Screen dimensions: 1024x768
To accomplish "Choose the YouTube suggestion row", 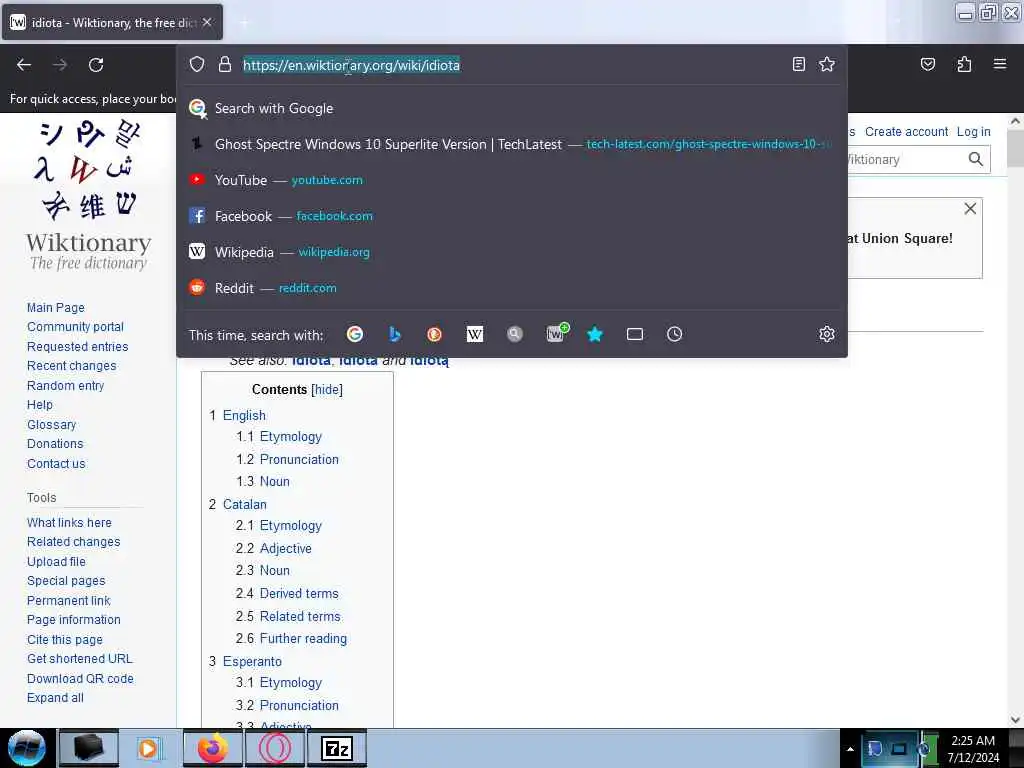I will pyautogui.click(x=511, y=180).
